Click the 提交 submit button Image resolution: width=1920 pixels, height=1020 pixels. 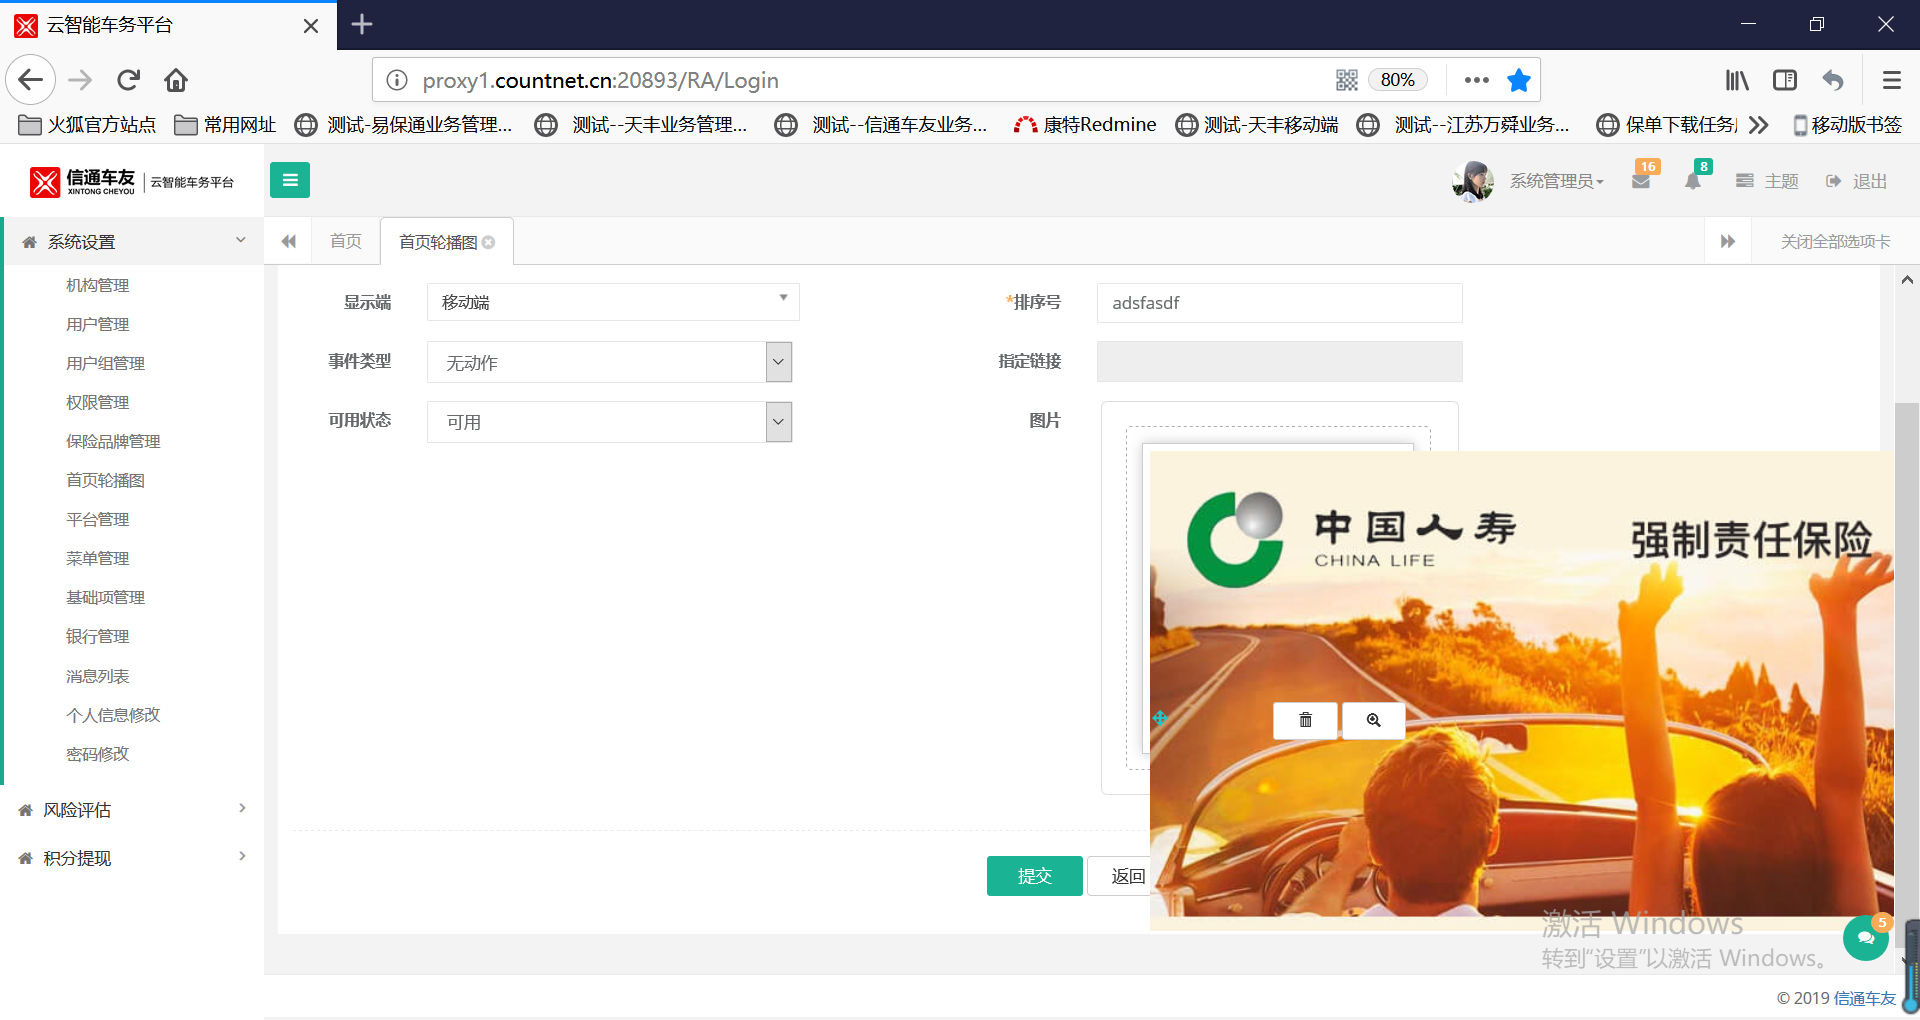click(x=1034, y=876)
